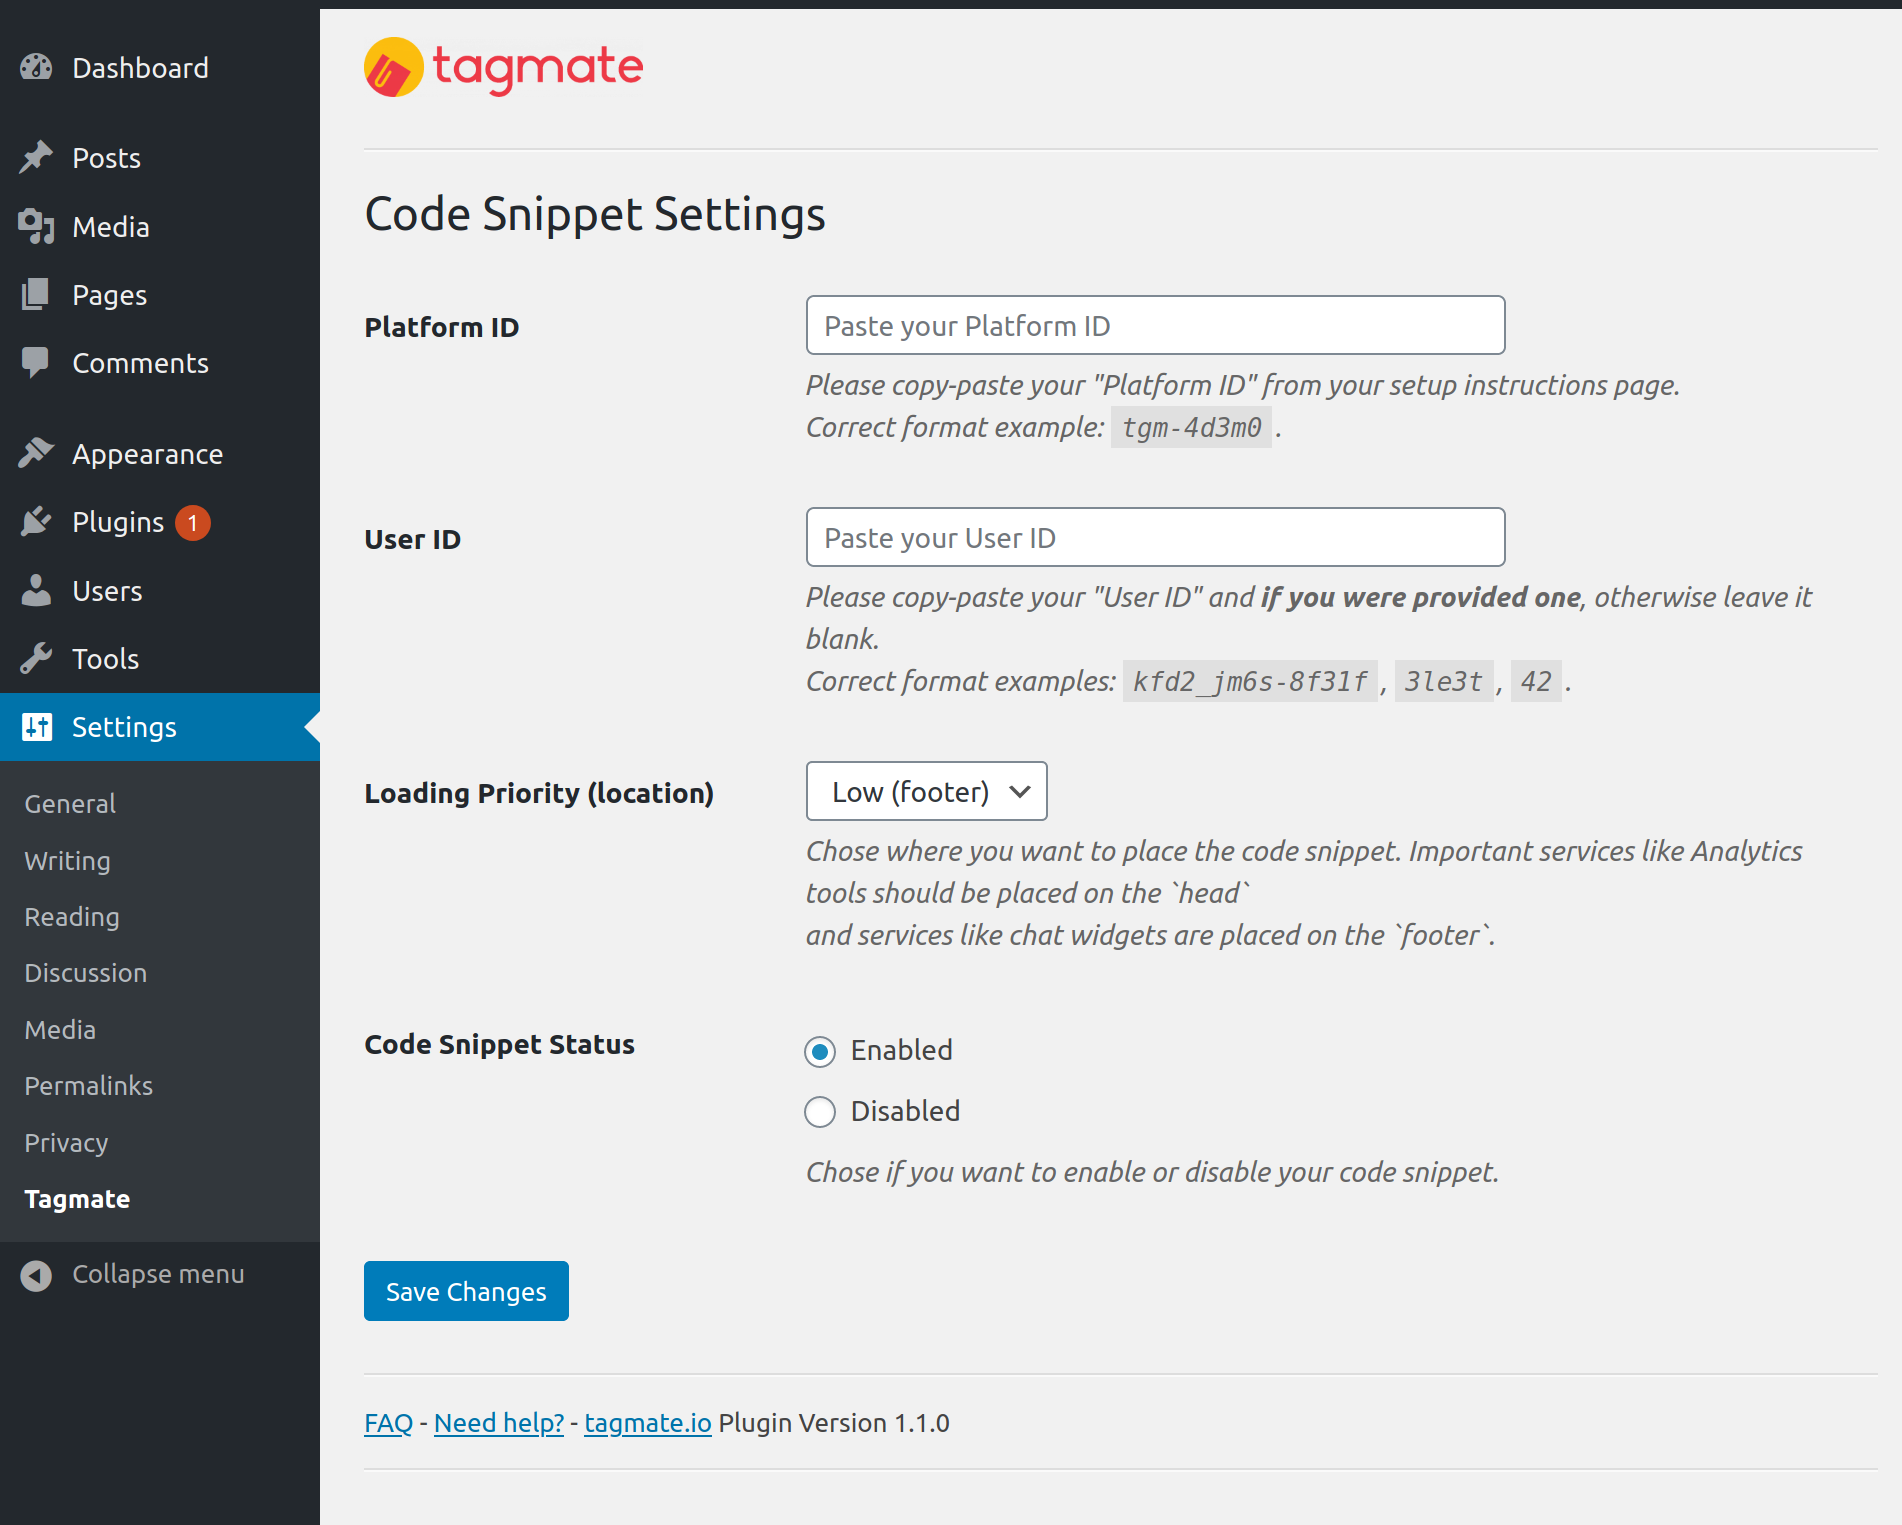Go to the Users menu
This screenshot has width=1902, height=1525.
click(160, 591)
